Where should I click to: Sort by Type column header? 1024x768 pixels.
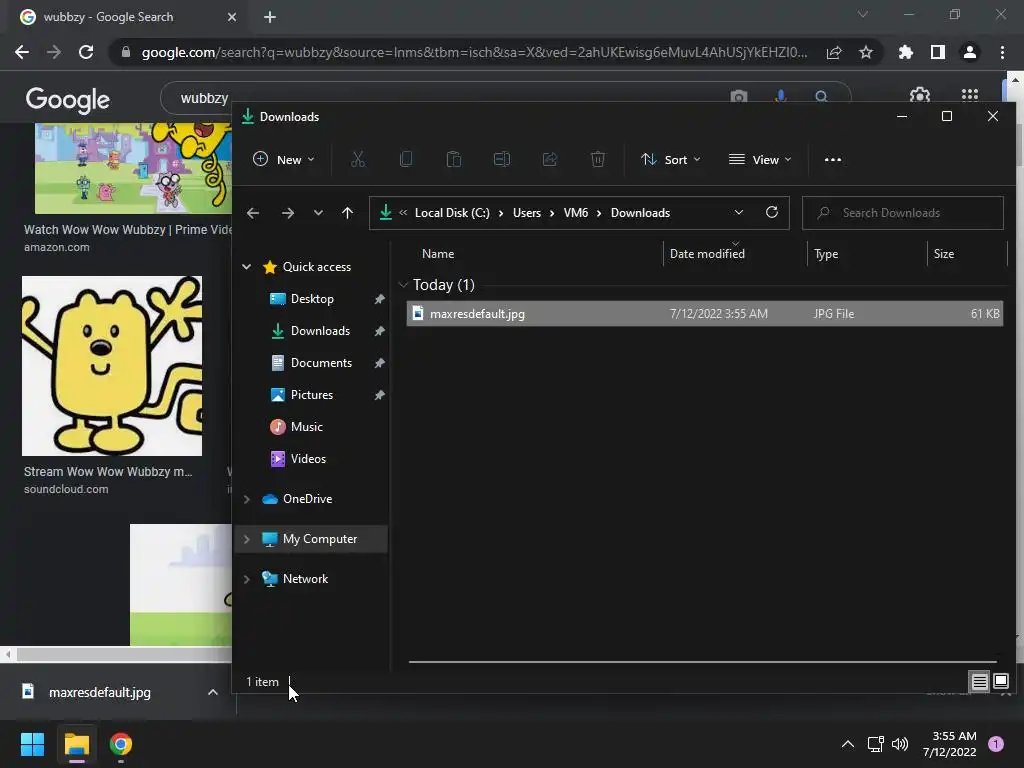(x=826, y=254)
